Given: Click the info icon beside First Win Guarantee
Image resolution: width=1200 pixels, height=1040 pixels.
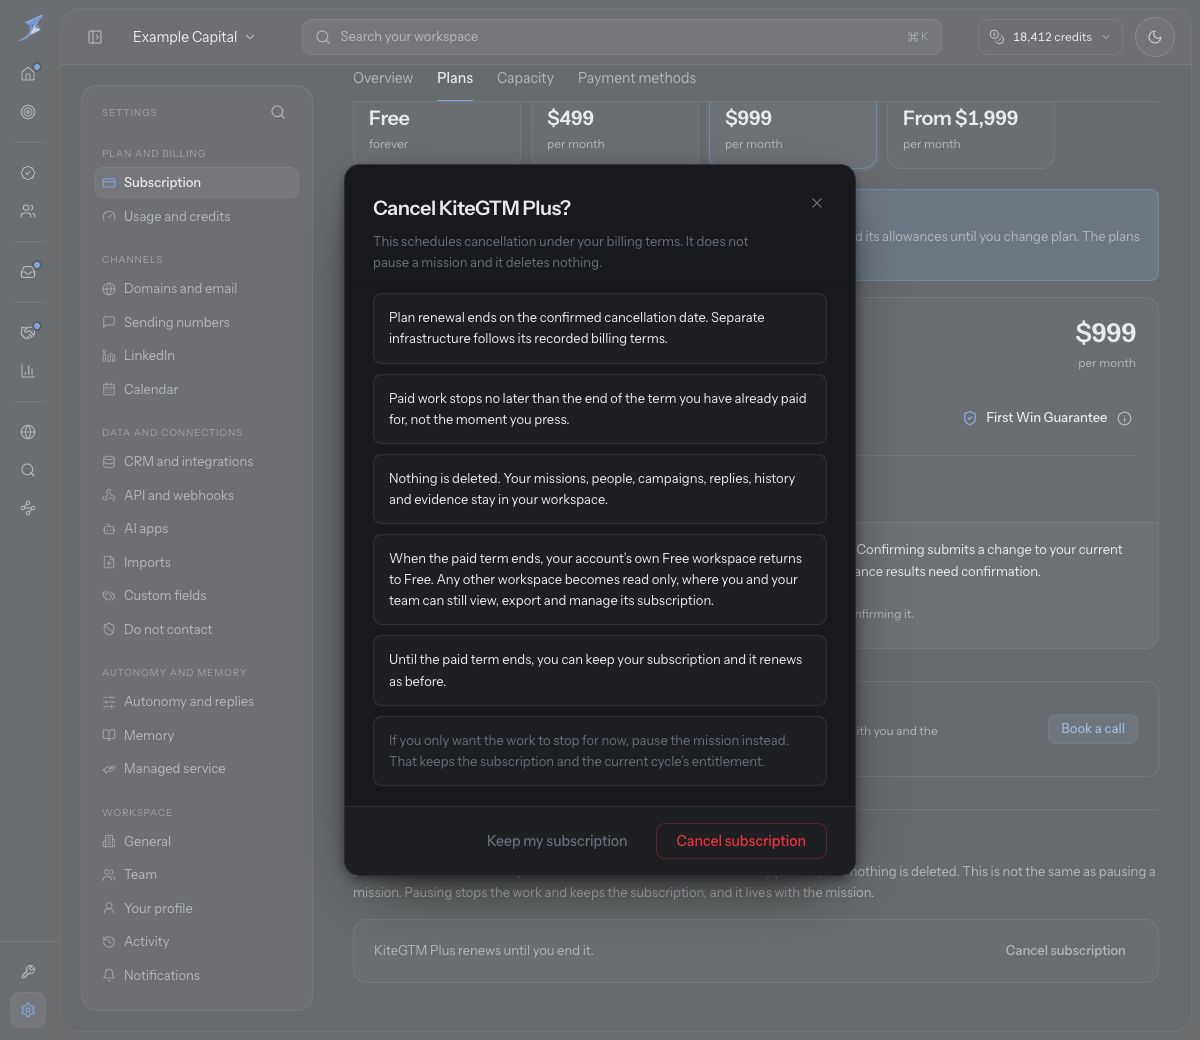Looking at the screenshot, I should [x=1124, y=418].
